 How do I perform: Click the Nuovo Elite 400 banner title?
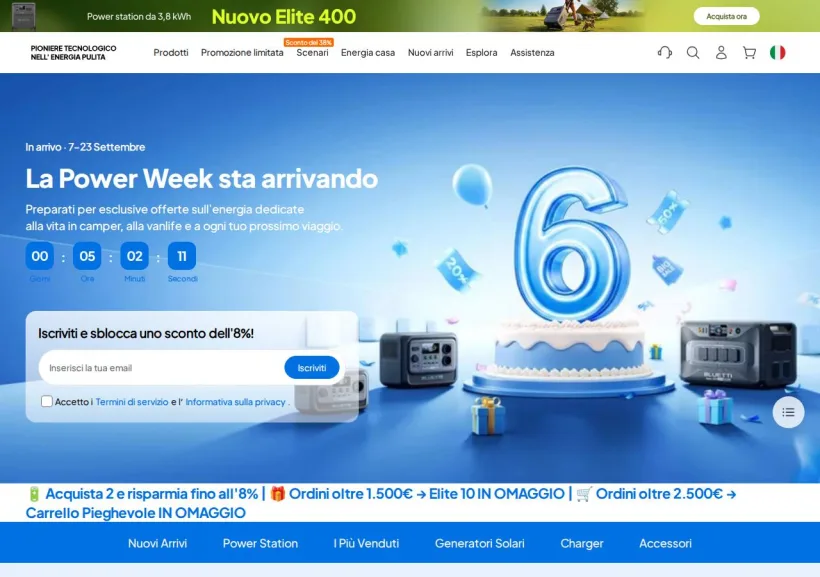284,17
